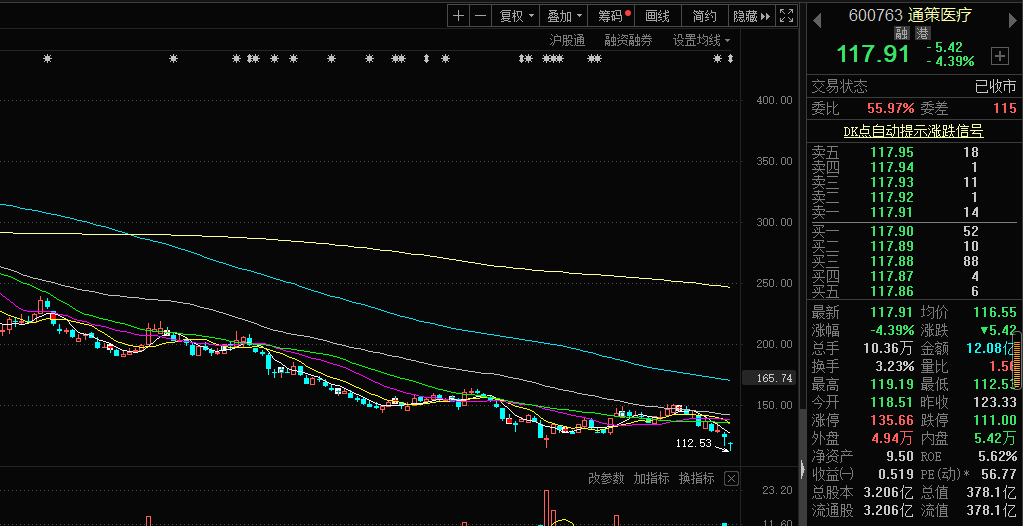Viewport: 1023px width, 526px height.
Task: Select the 买二 row price 117.89
Action: pos(892,246)
